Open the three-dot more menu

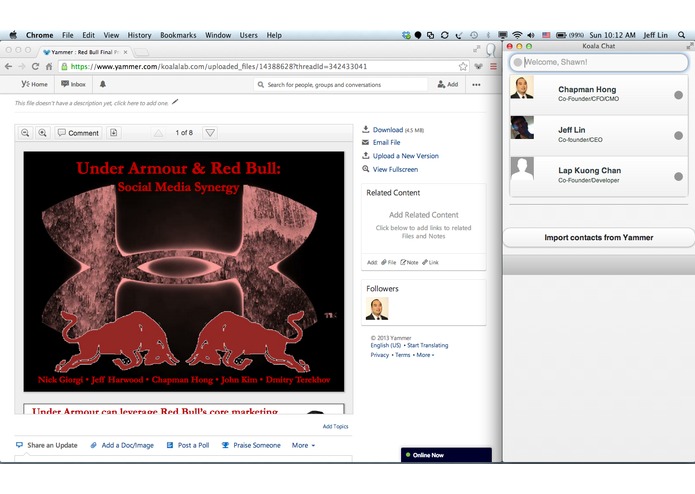[x=476, y=85]
